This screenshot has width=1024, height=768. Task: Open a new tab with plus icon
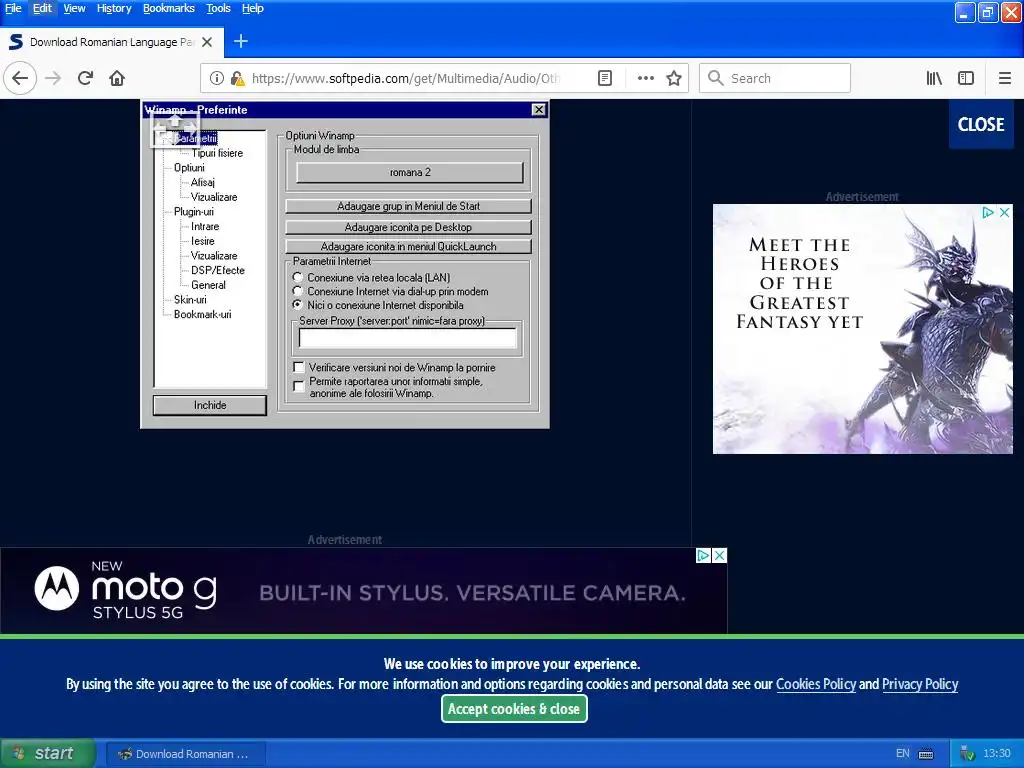click(241, 42)
